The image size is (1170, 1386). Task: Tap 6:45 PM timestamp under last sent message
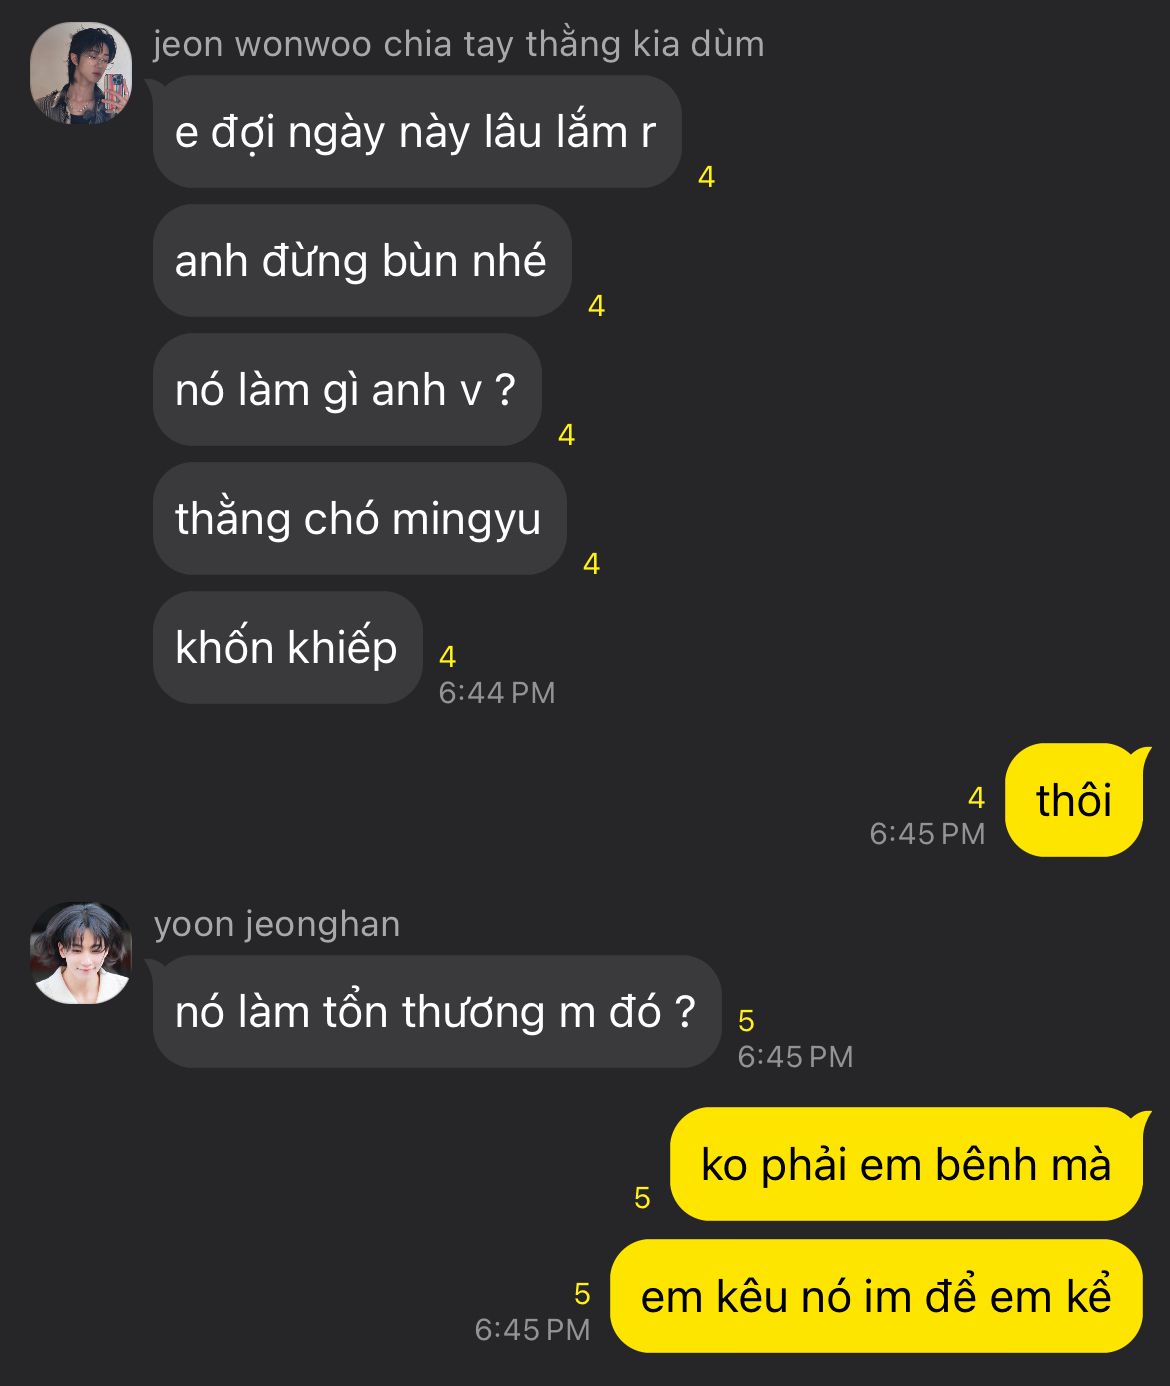[532, 1330]
